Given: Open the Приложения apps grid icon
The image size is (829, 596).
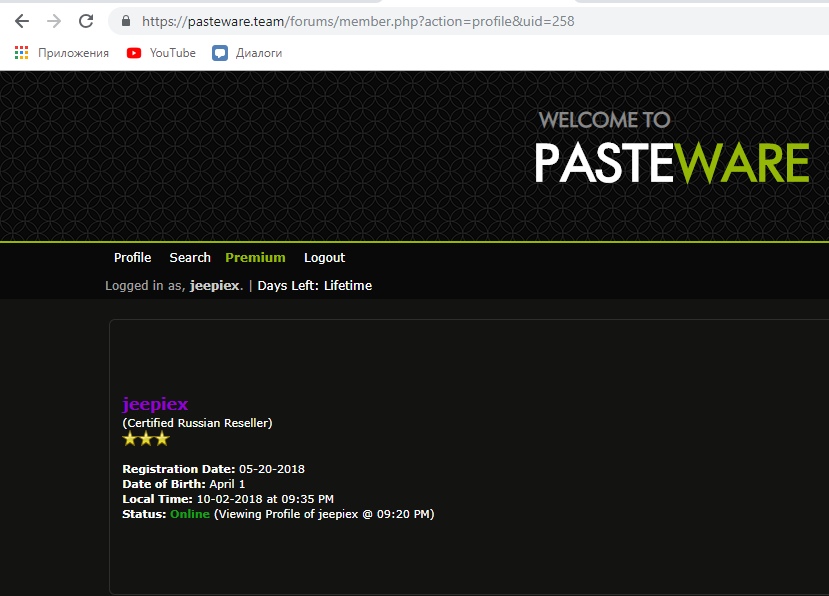Looking at the screenshot, I should 21,53.
